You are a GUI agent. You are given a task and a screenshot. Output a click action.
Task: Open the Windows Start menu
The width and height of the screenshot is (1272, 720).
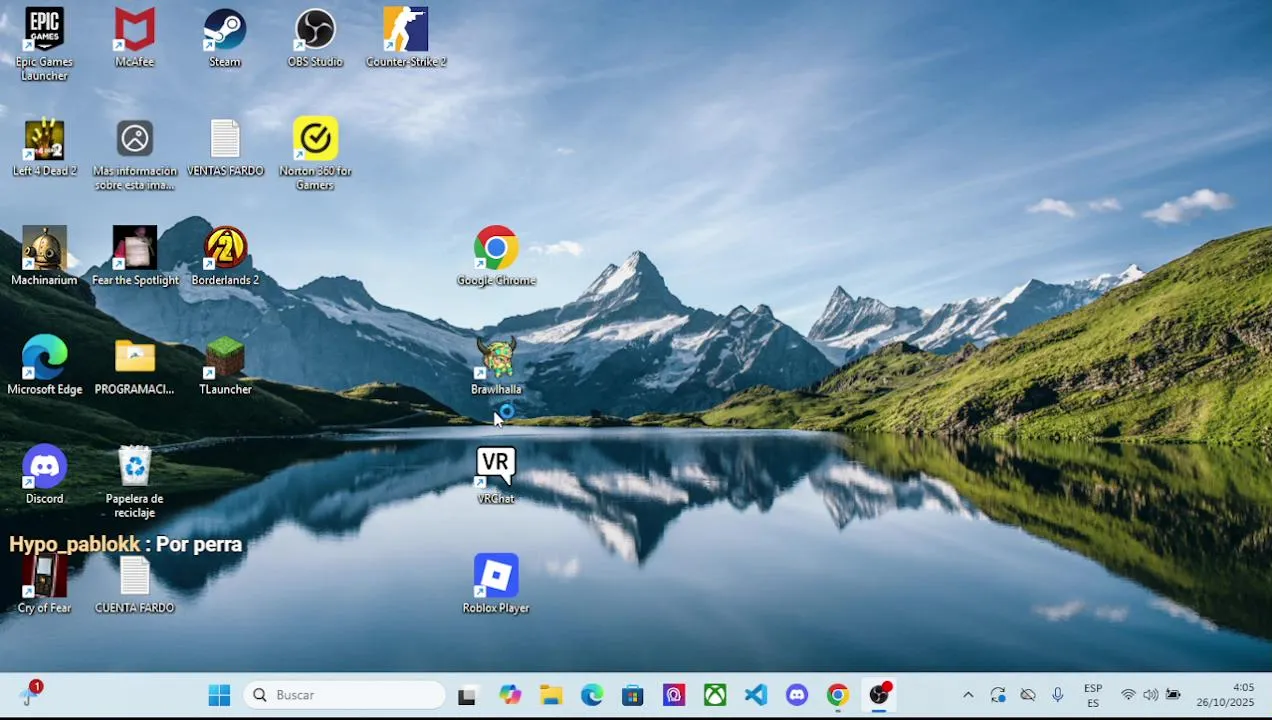point(219,695)
